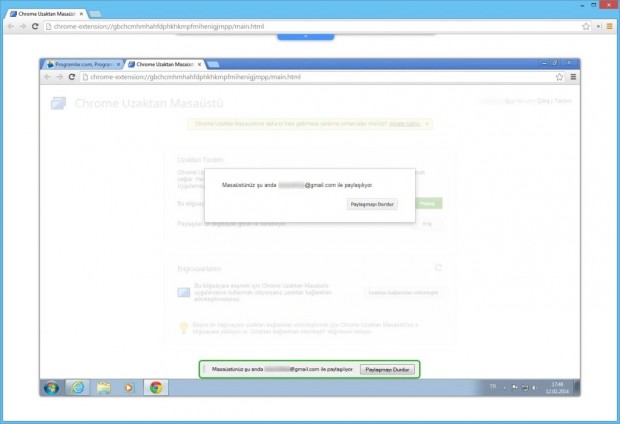Click Back arrow in remote Chrome window

point(47,77)
